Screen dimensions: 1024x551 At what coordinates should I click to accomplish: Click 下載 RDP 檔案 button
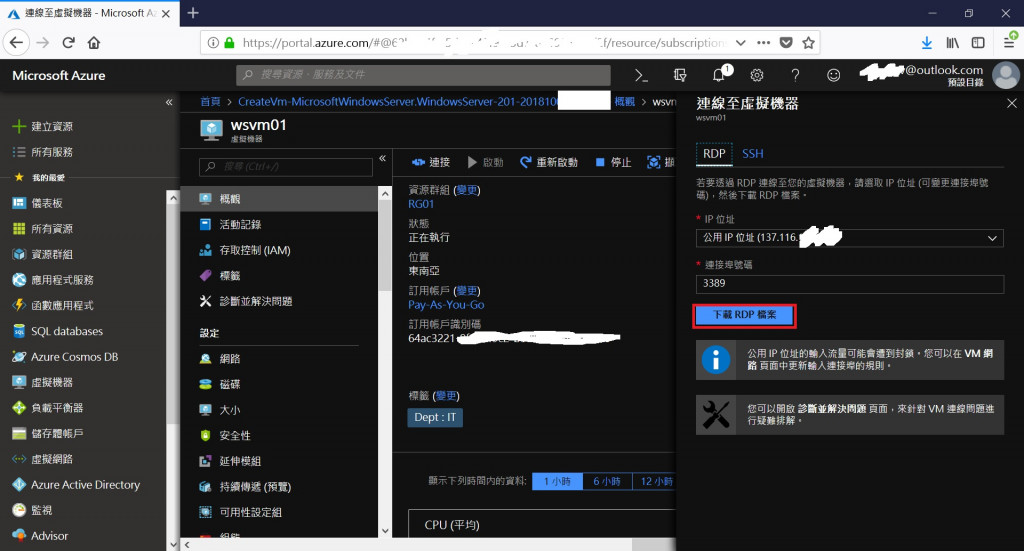[x=744, y=315]
